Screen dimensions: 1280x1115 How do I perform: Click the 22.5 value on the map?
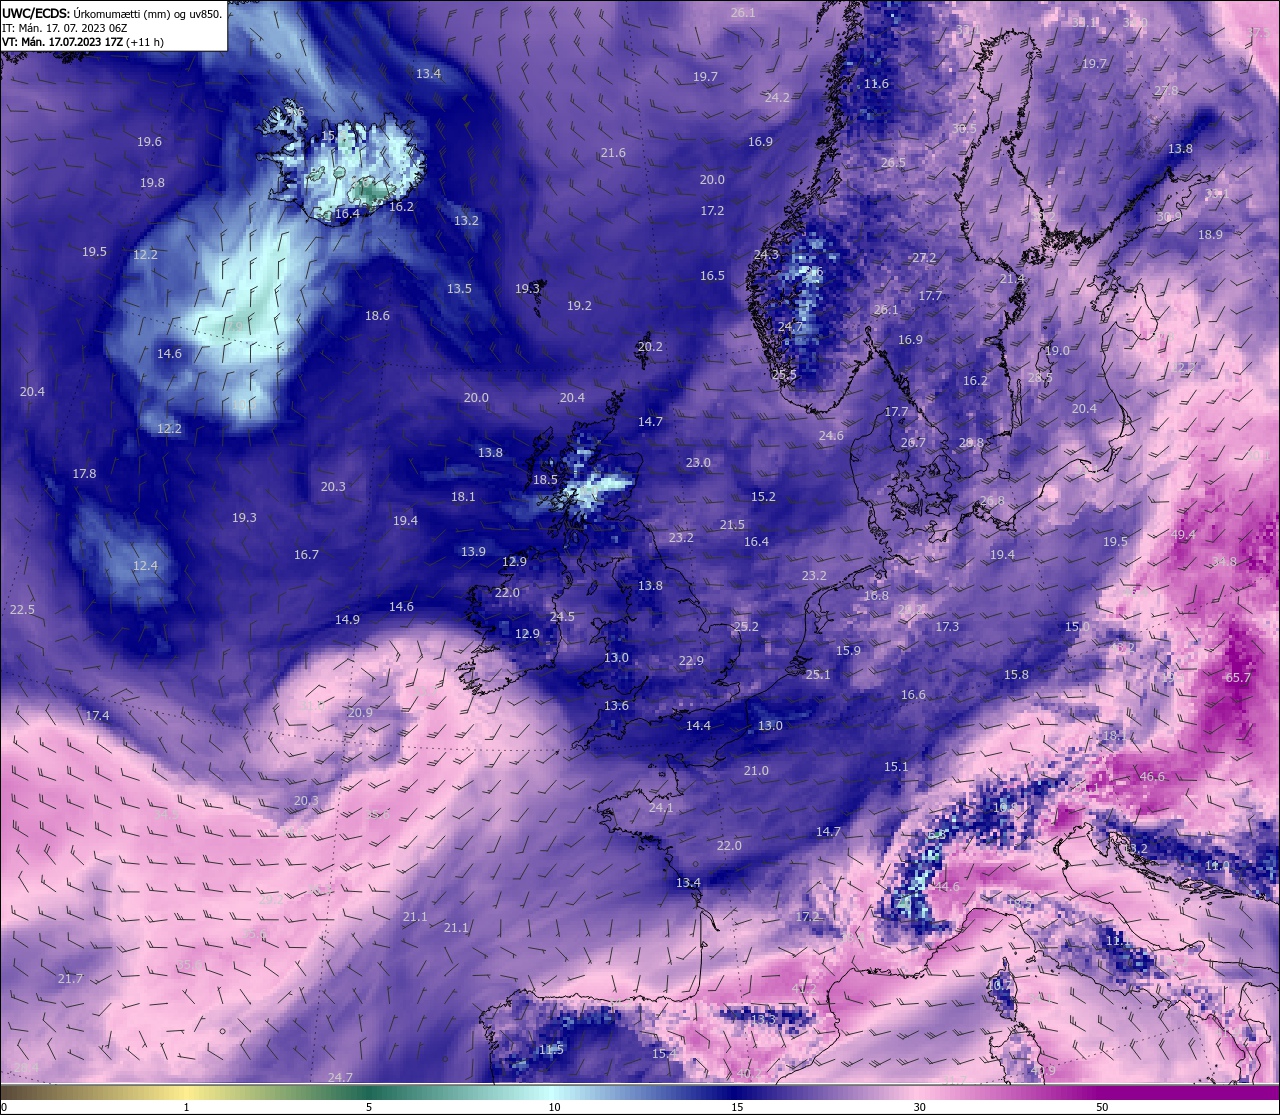pos(22,610)
